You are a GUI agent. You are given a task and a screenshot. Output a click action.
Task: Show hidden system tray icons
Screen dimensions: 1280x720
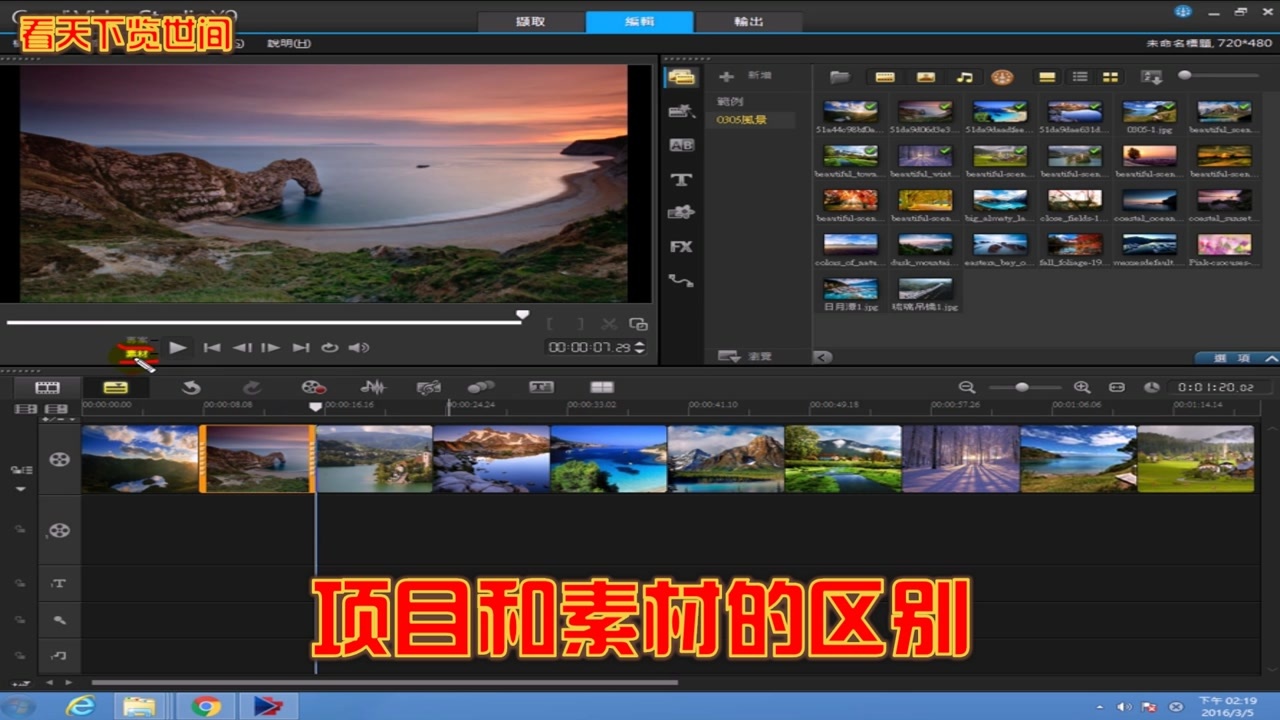click(1099, 707)
